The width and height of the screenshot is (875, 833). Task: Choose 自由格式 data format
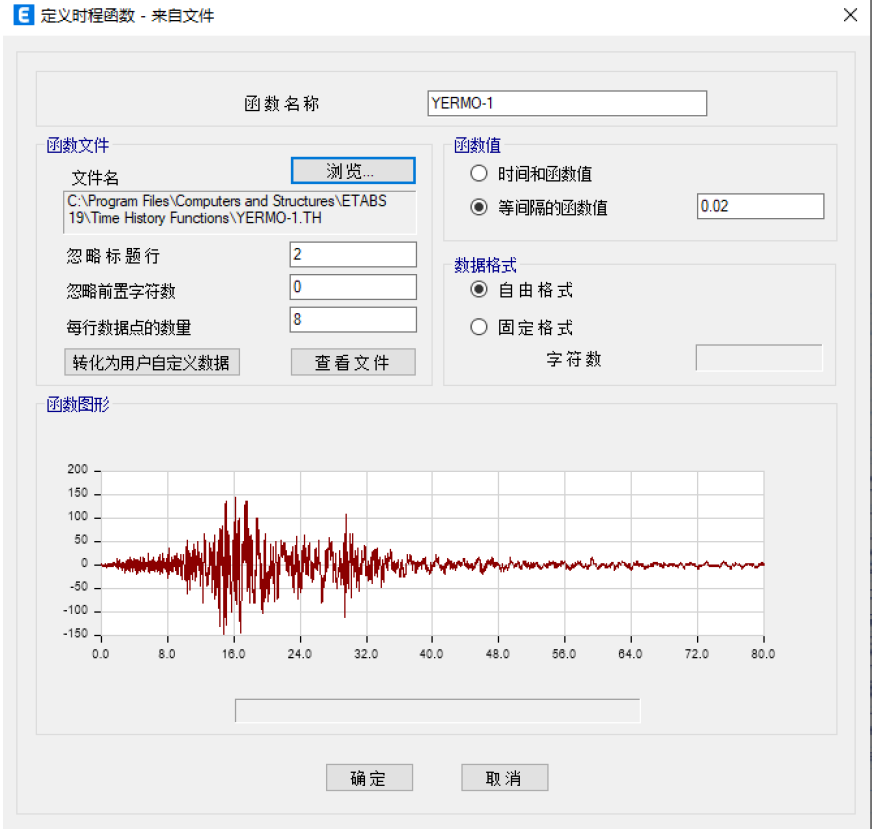(478, 290)
